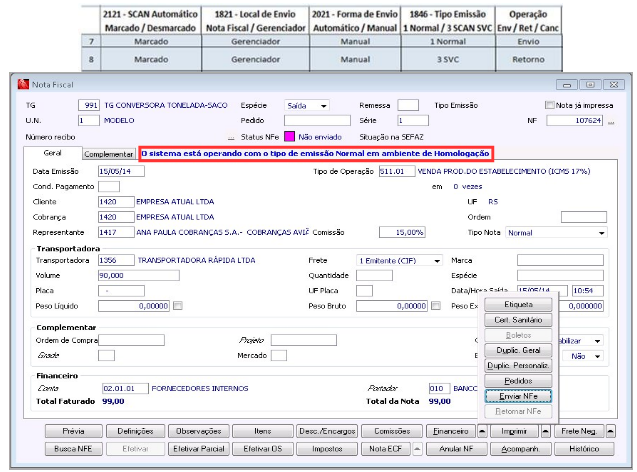Screen dimensions: 637x472
Task: Click the Prévia button
Action: [x=74, y=431]
